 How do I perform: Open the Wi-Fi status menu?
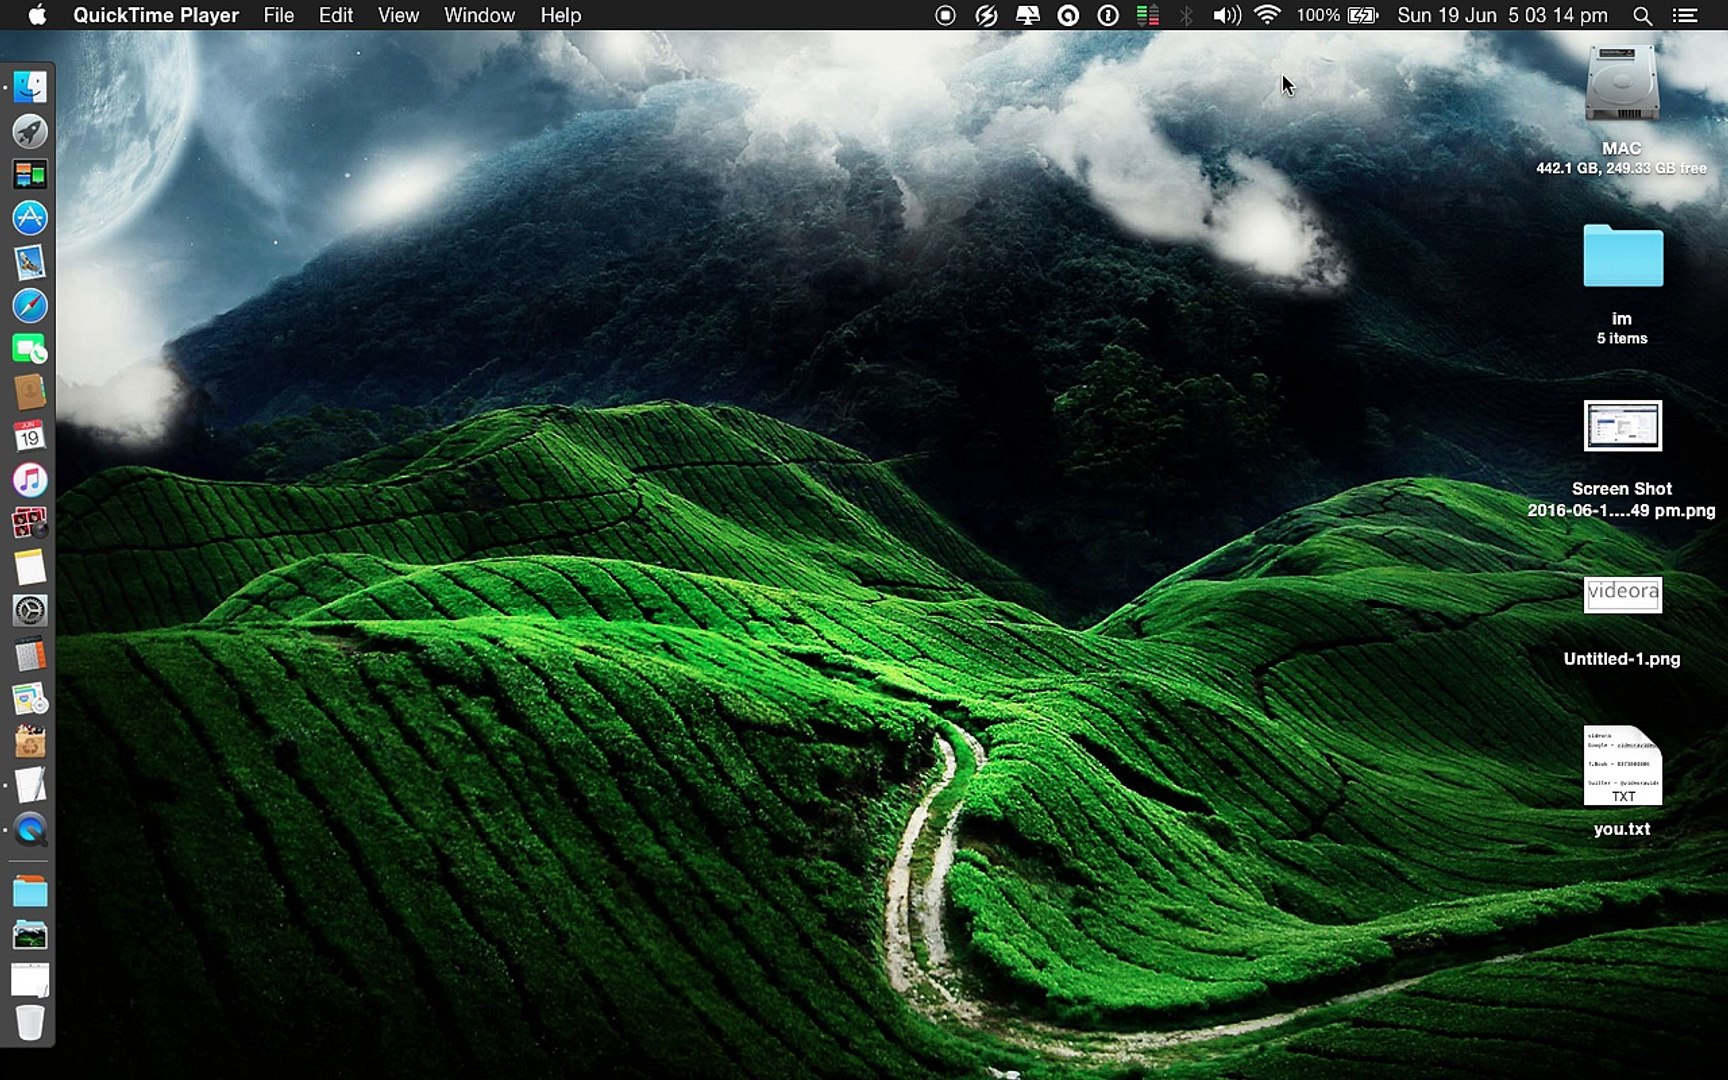tap(1267, 15)
